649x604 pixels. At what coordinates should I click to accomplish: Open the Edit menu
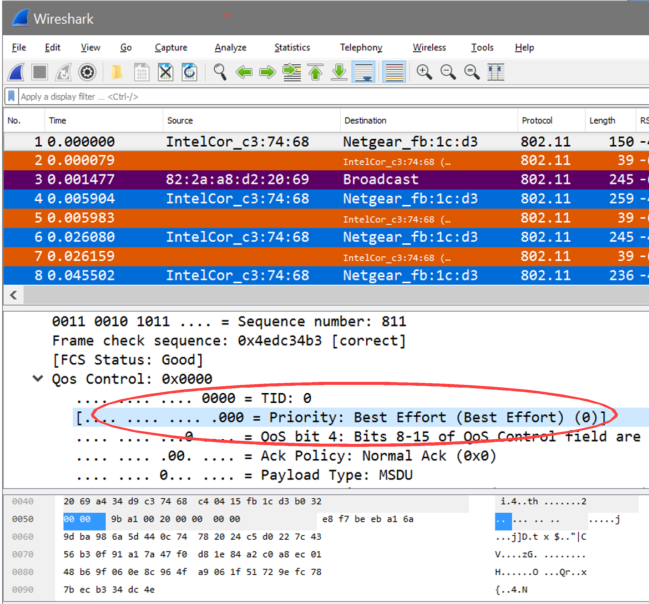pos(53,48)
